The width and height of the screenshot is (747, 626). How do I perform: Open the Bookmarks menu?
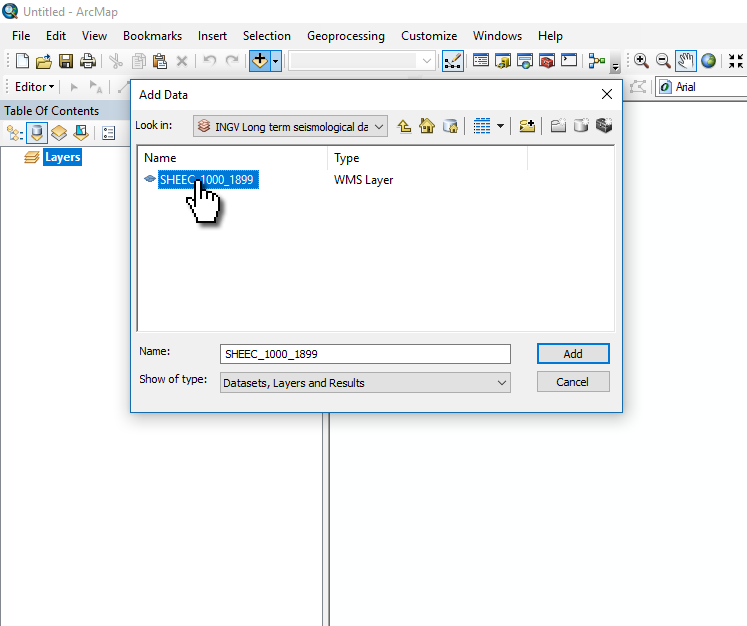click(x=152, y=36)
